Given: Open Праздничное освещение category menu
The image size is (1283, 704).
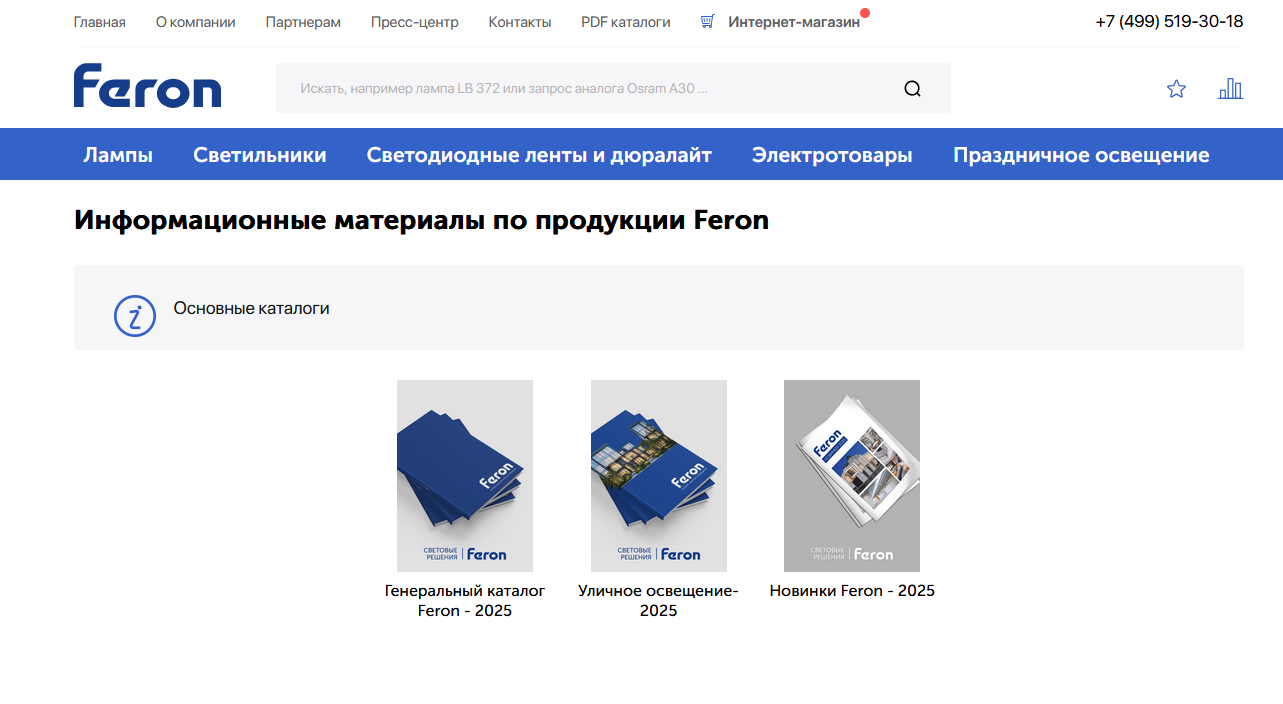Looking at the screenshot, I should click(1081, 155).
